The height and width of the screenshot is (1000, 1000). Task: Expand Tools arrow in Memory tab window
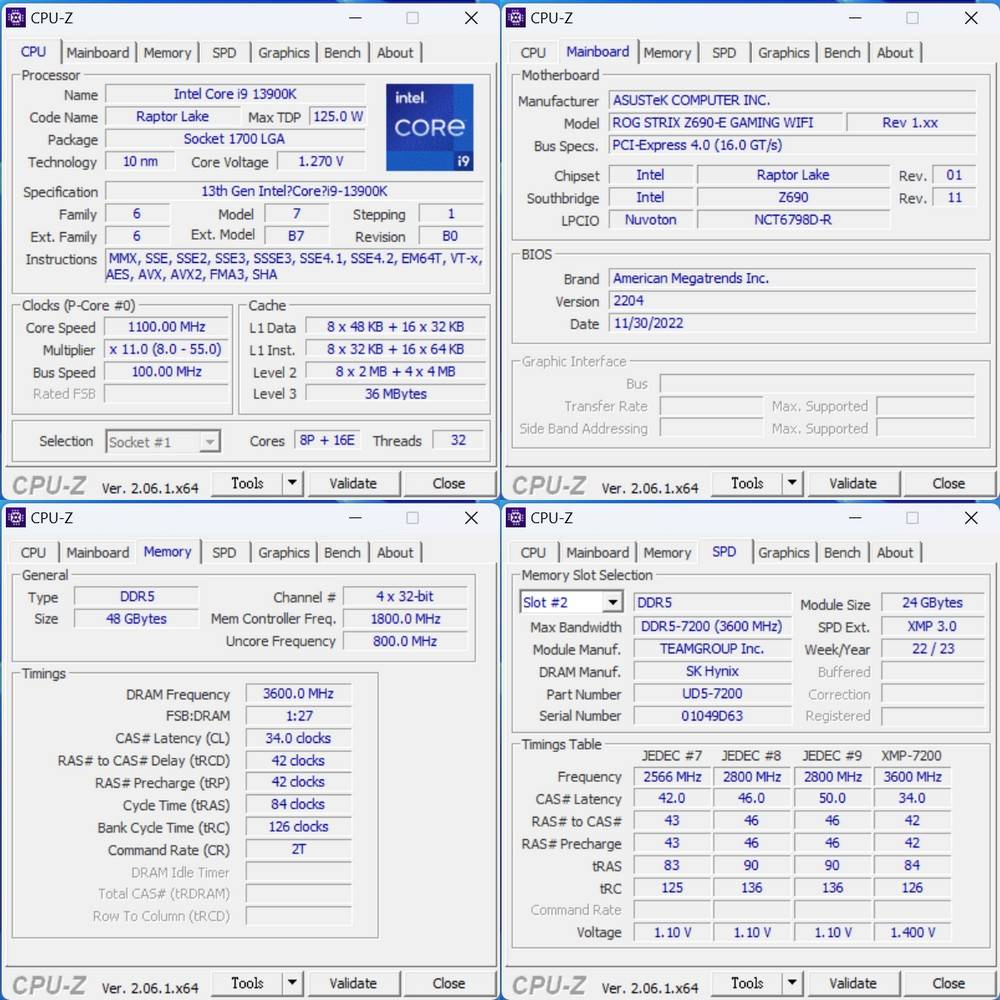292,983
